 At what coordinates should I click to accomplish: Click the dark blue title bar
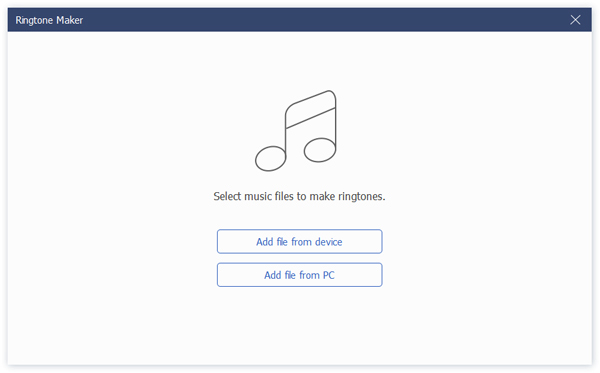(299, 20)
